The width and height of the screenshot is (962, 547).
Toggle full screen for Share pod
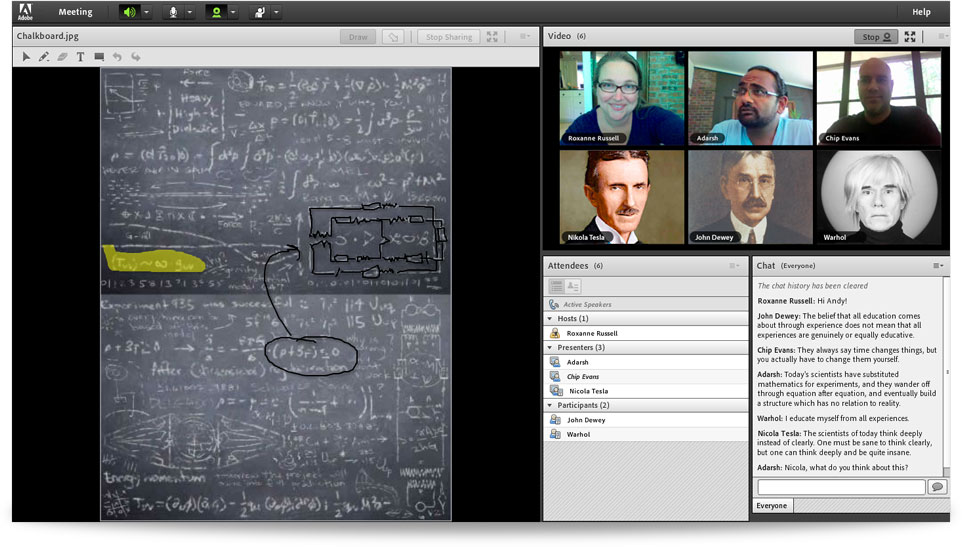click(x=492, y=37)
